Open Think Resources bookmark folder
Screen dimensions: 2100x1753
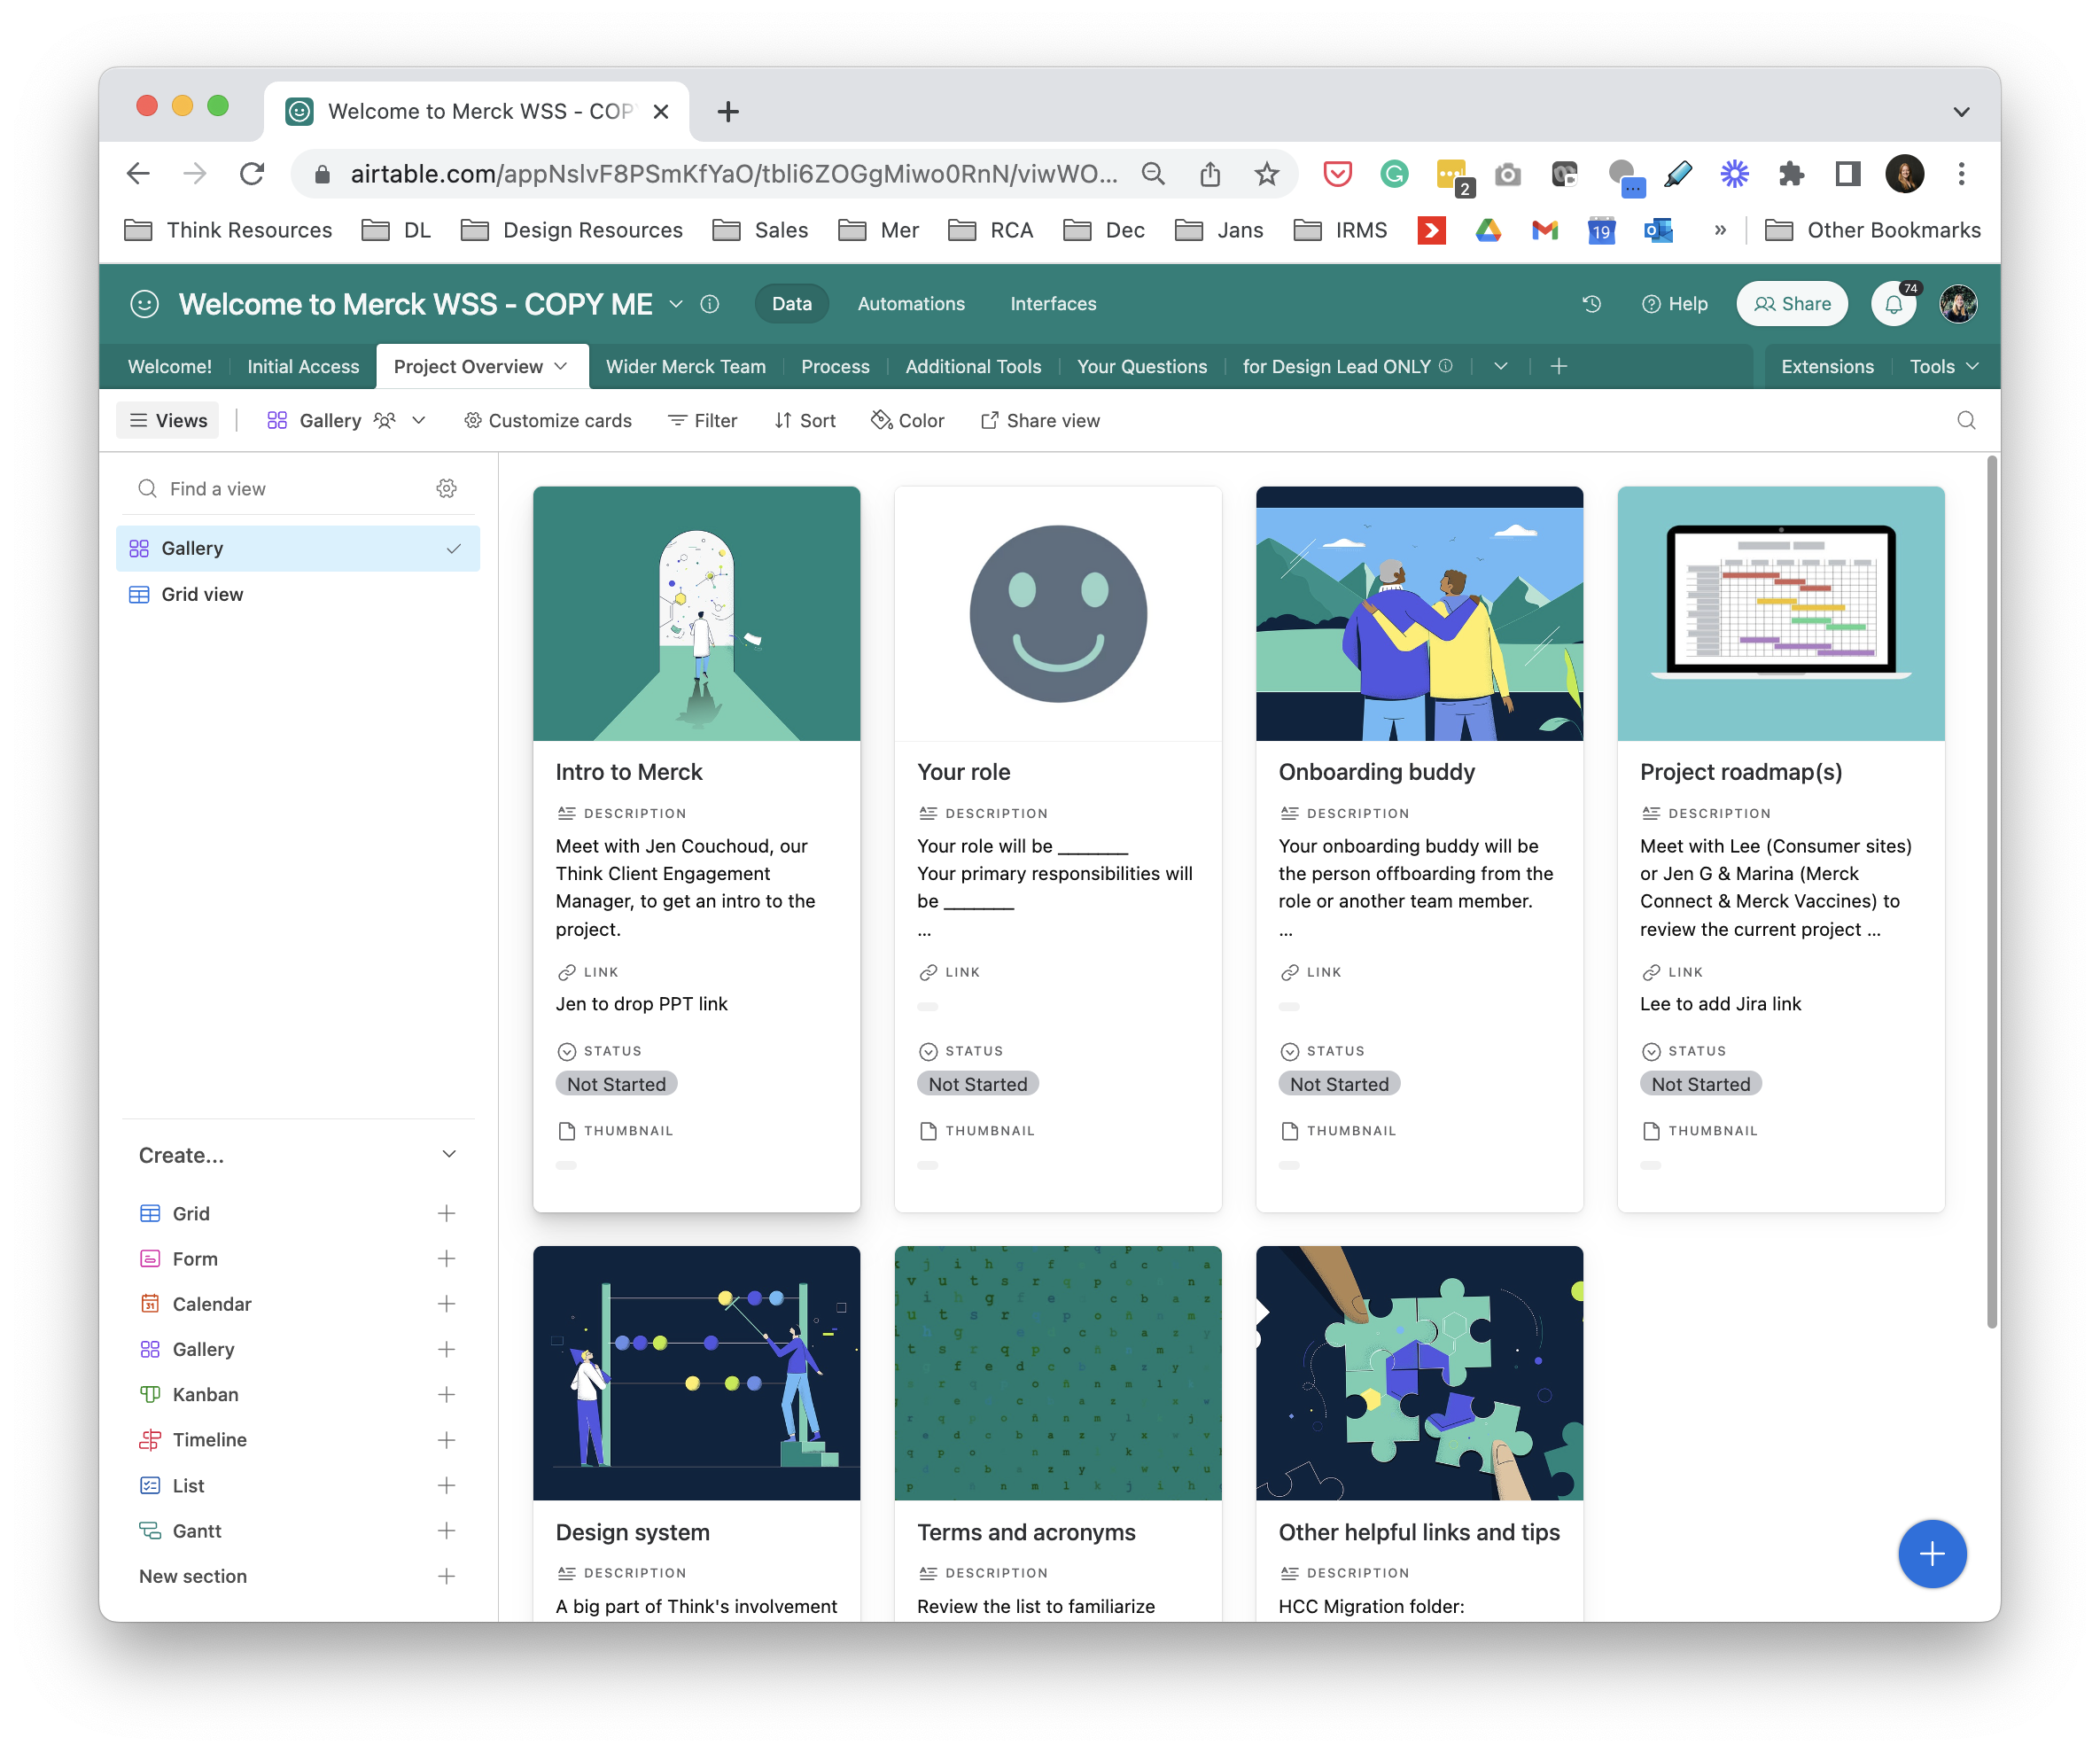(x=228, y=230)
